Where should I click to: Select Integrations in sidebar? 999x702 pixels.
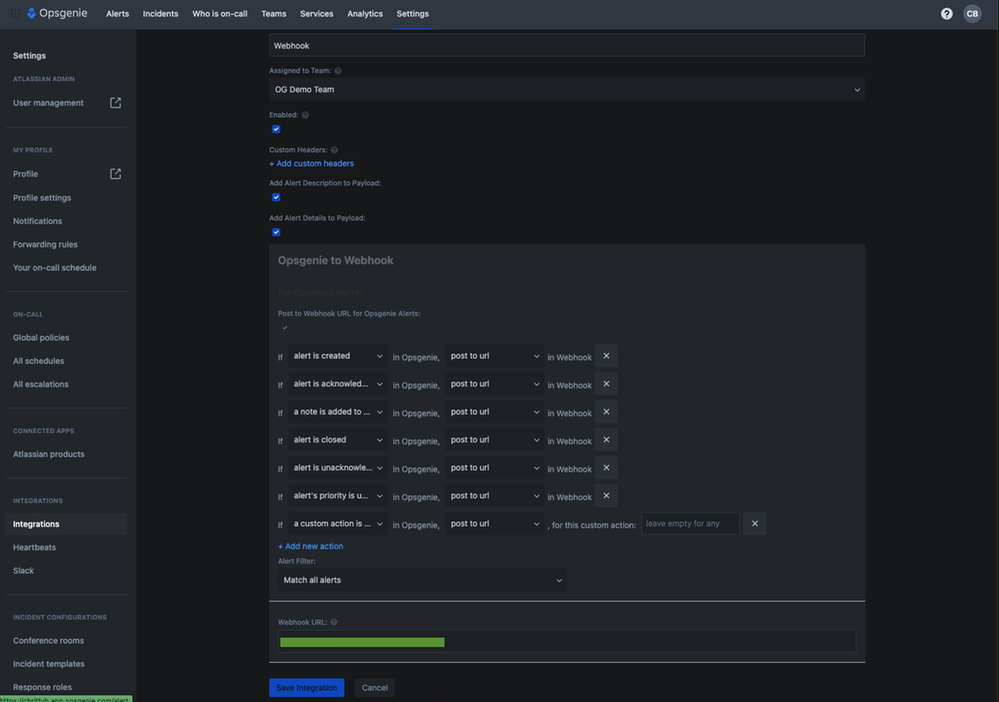[67, 524]
